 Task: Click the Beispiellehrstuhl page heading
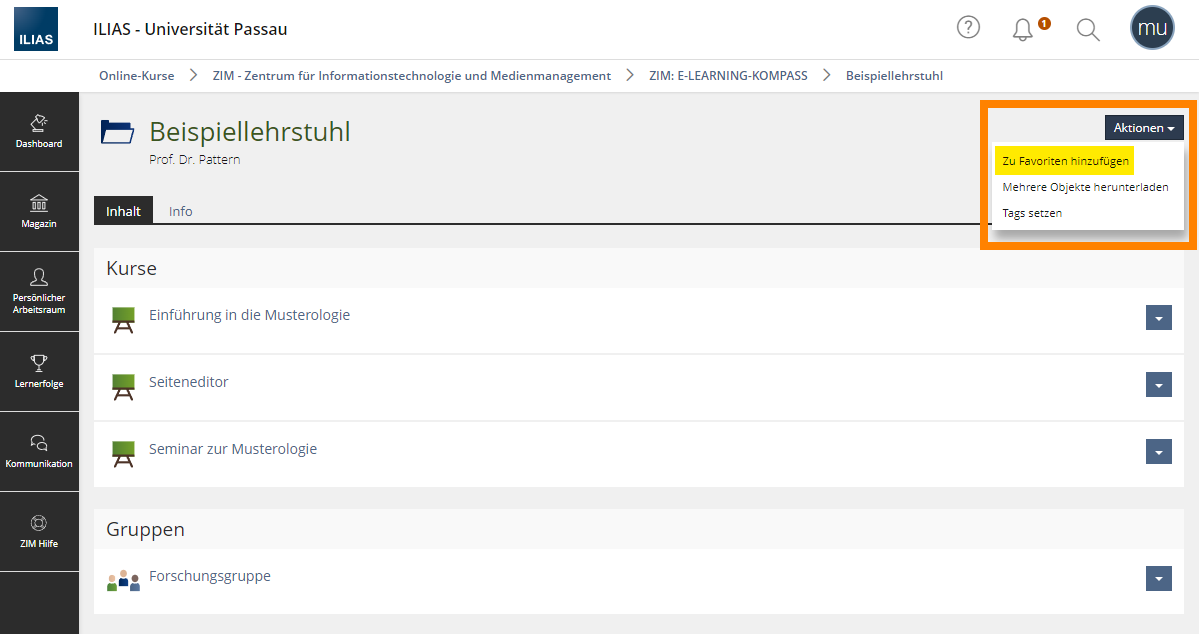[x=250, y=132]
